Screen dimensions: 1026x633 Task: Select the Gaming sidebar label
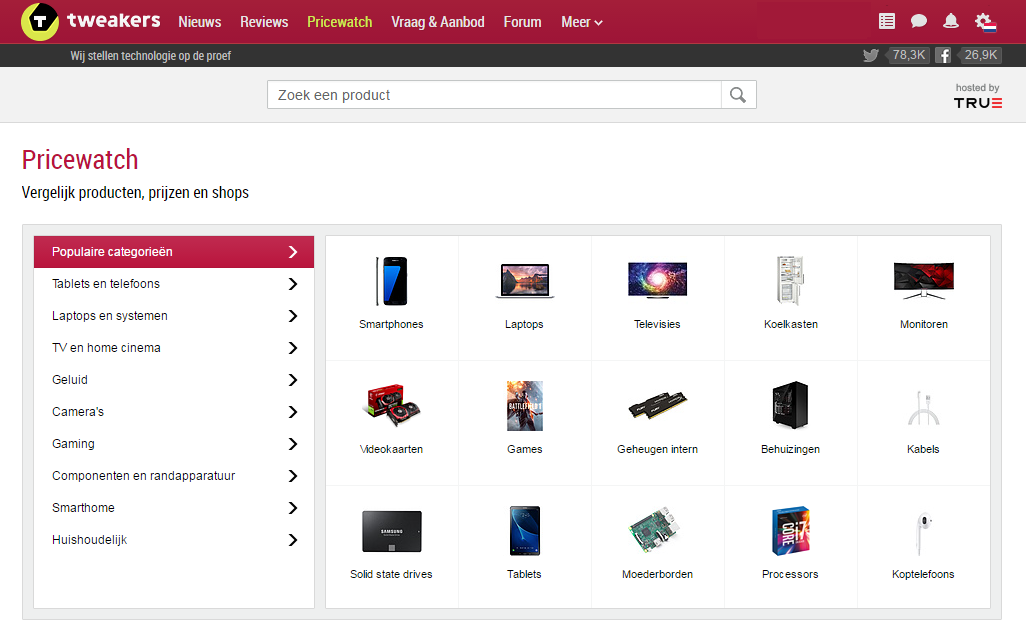click(x=73, y=444)
